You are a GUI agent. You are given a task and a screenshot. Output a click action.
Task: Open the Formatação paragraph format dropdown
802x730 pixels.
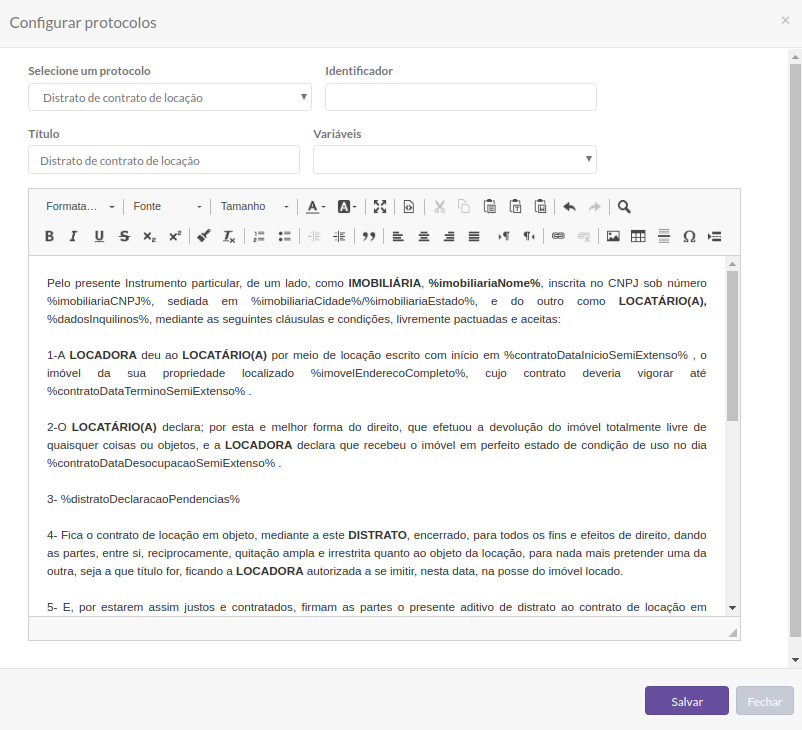(x=80, y=206)
